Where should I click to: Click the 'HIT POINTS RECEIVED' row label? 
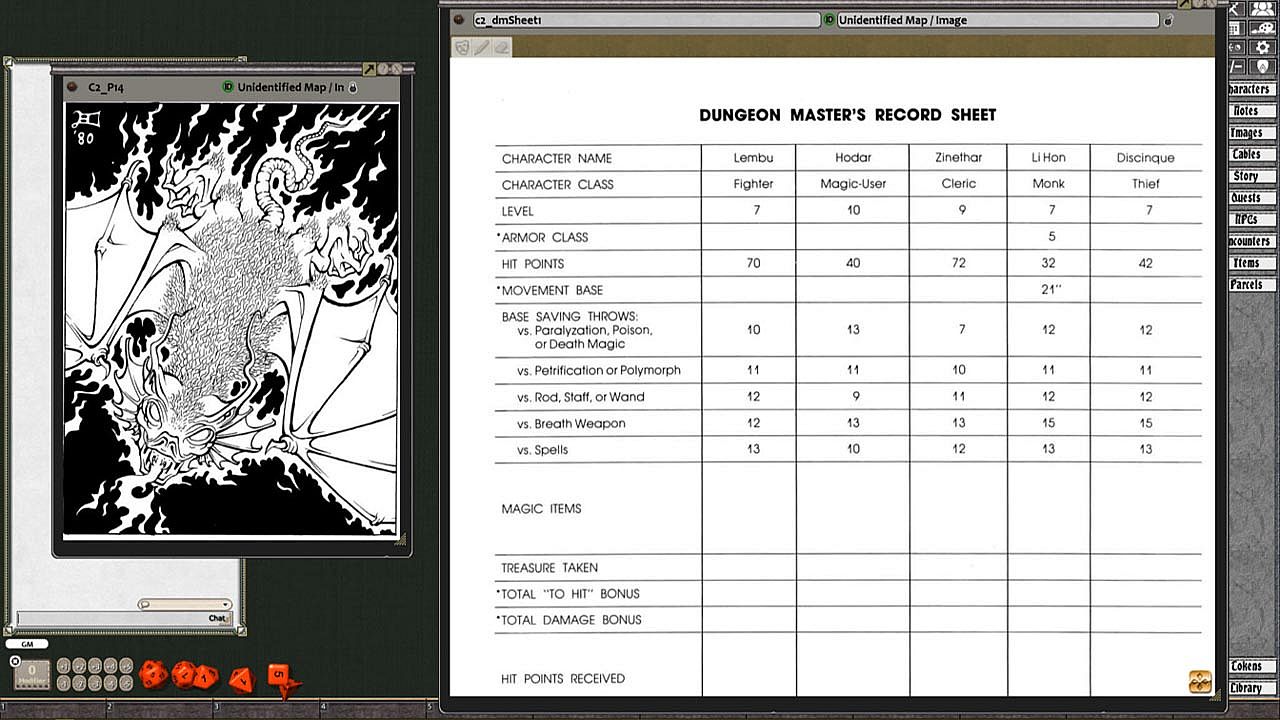click(563, 679)
